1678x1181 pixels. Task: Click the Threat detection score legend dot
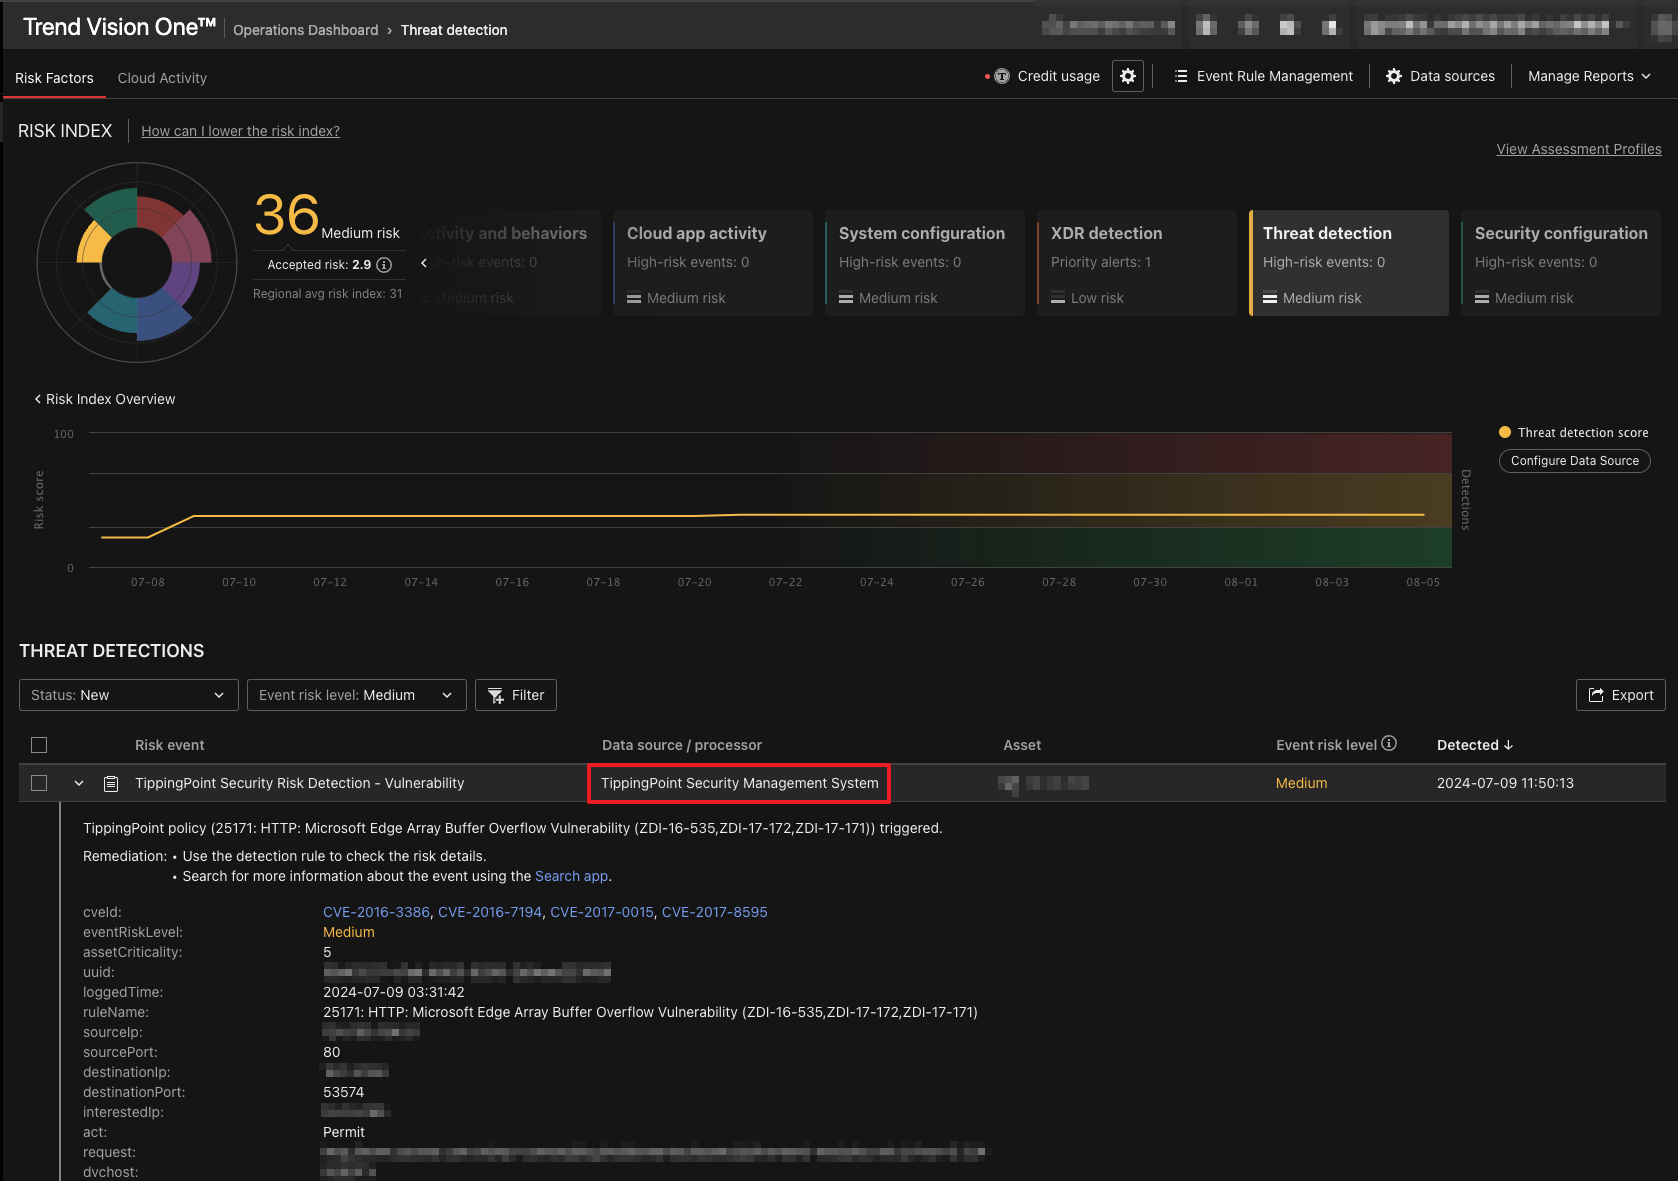click(1505, 433)
